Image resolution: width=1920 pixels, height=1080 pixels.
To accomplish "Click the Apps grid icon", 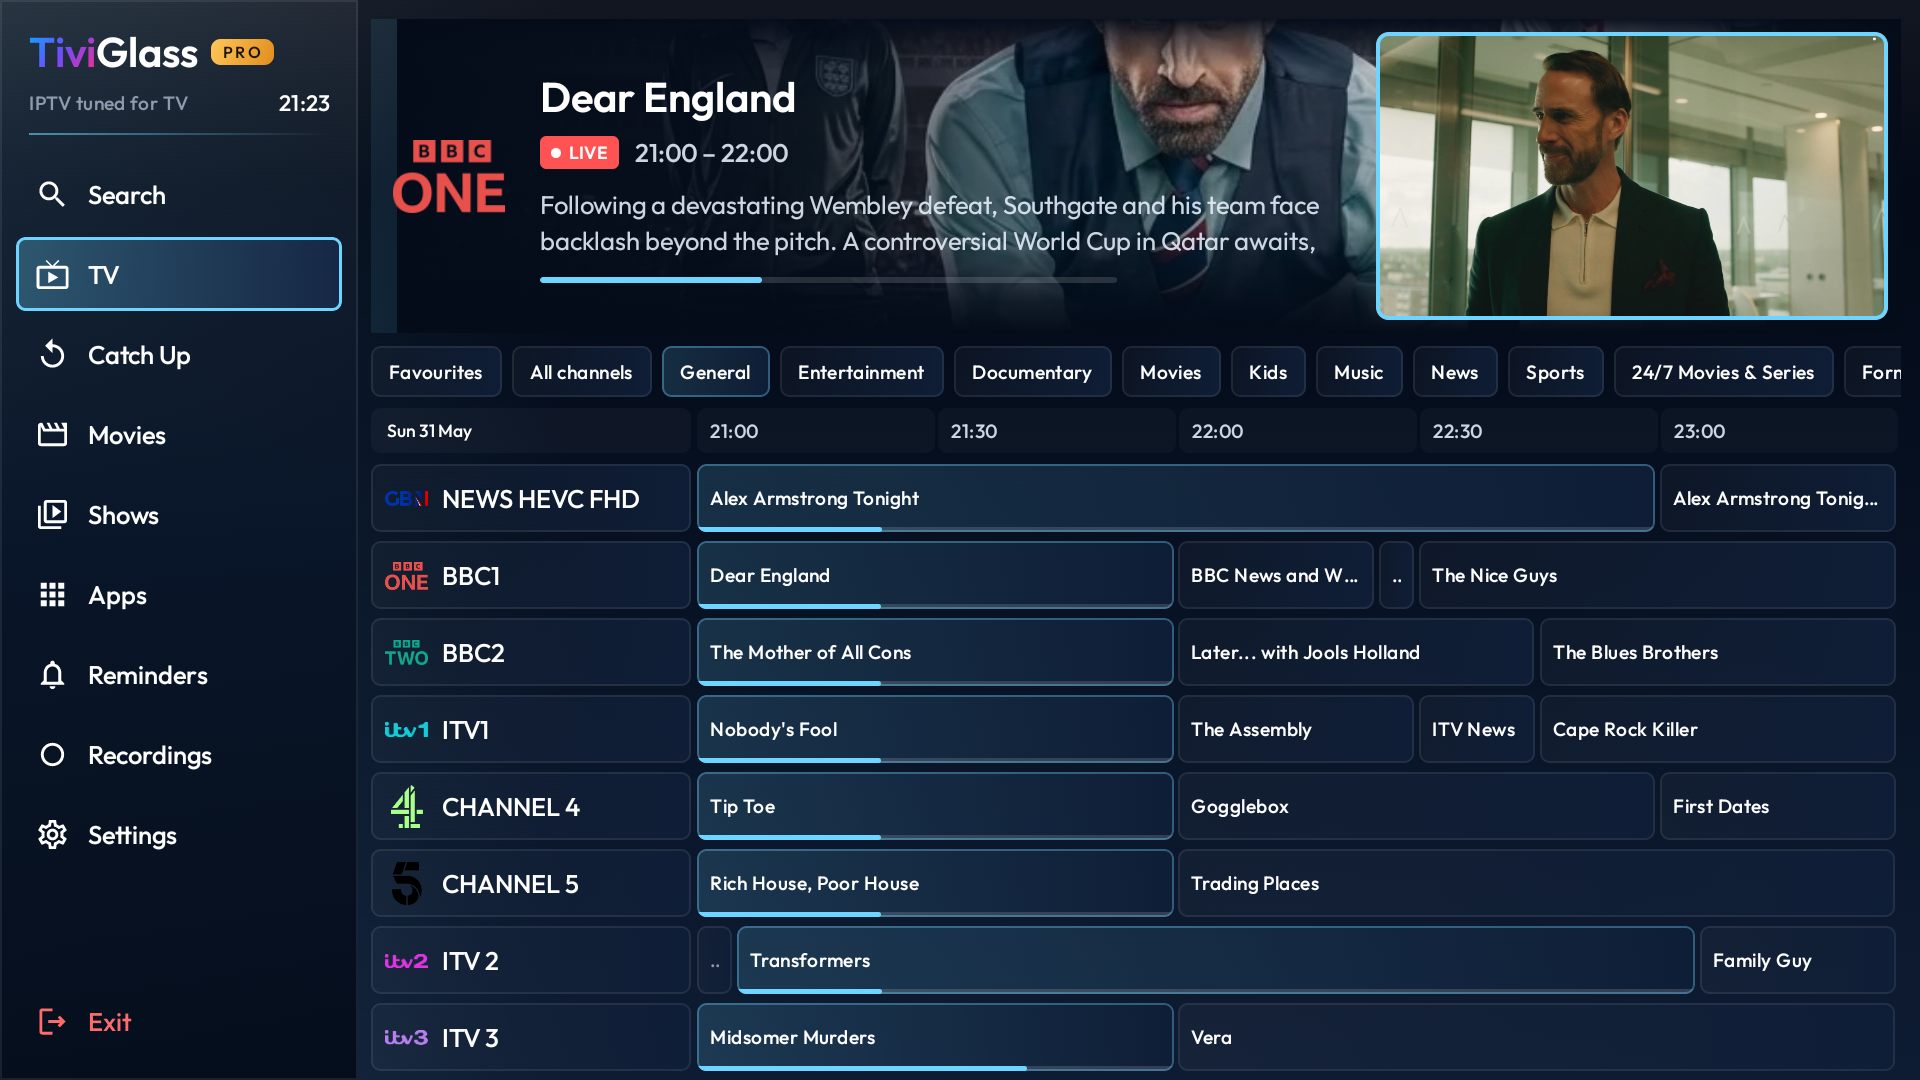I will coord(52,594).
